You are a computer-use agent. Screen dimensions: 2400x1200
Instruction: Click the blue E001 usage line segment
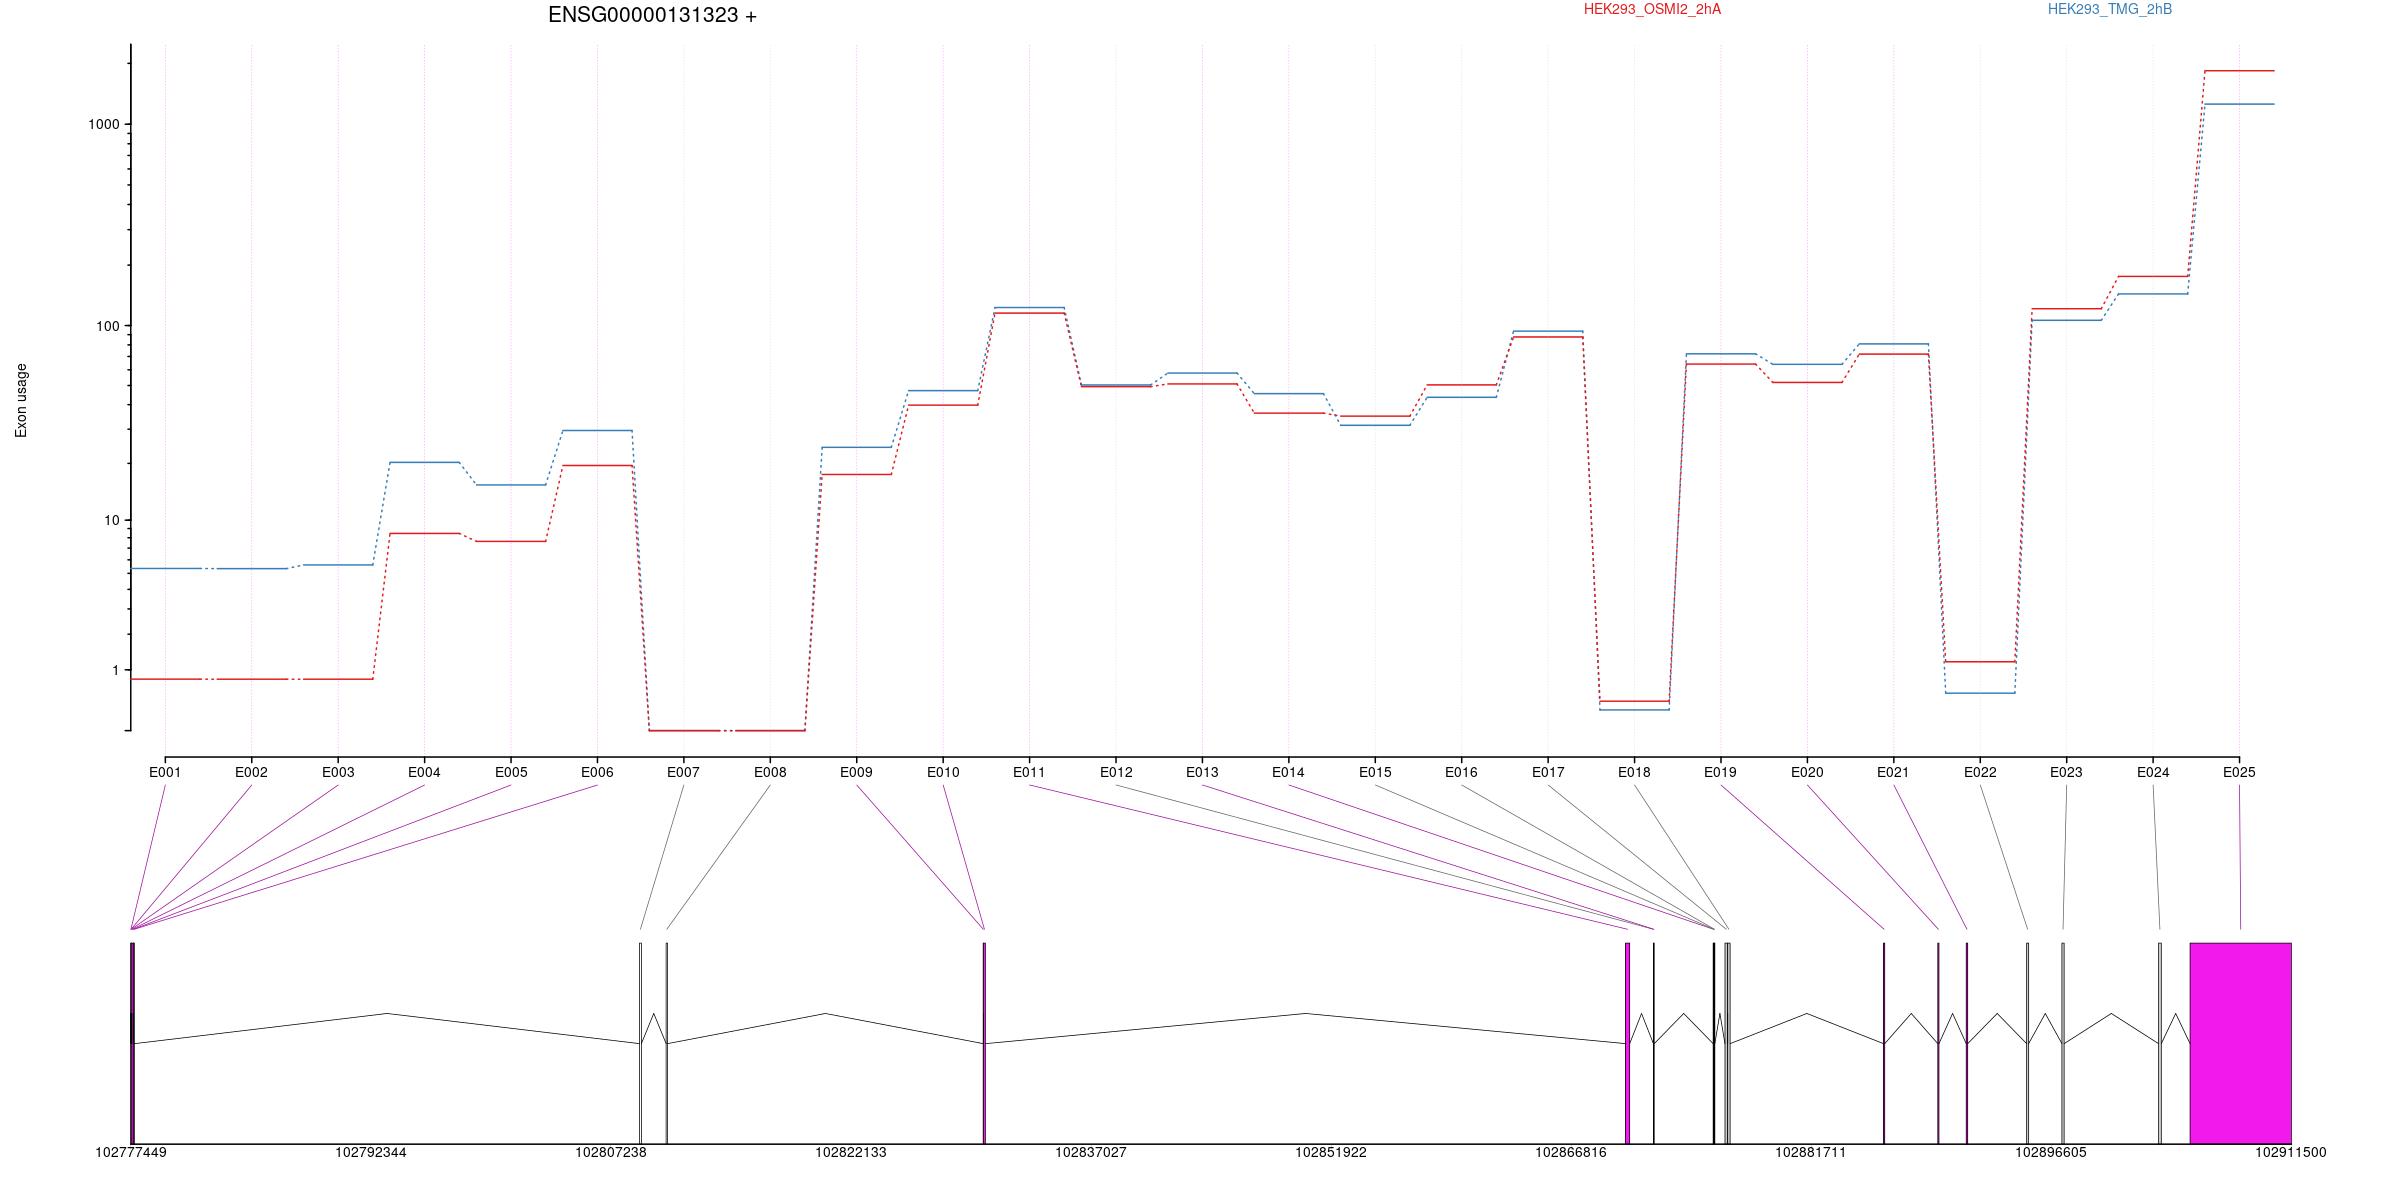click(166, 568)
